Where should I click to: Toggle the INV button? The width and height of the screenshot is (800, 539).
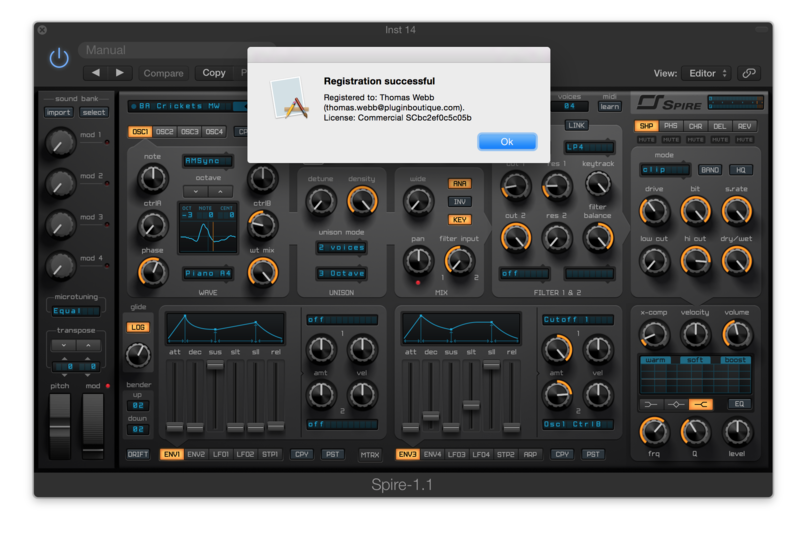pos(460,202)
